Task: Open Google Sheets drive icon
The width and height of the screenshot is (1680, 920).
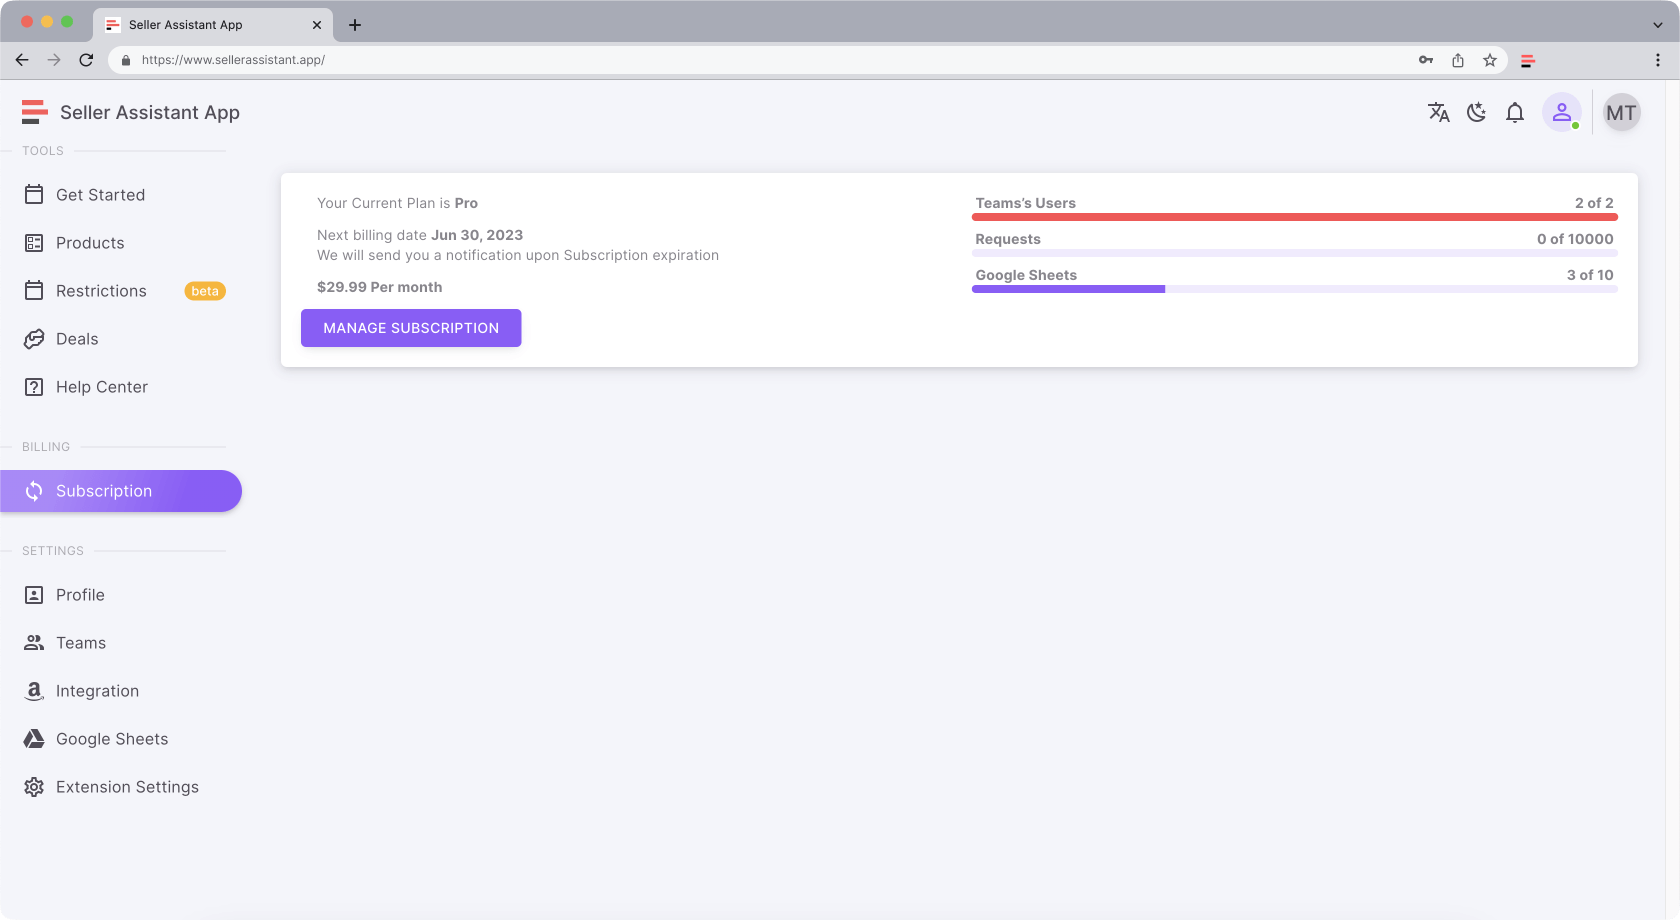Action: (x=34, y=739)
